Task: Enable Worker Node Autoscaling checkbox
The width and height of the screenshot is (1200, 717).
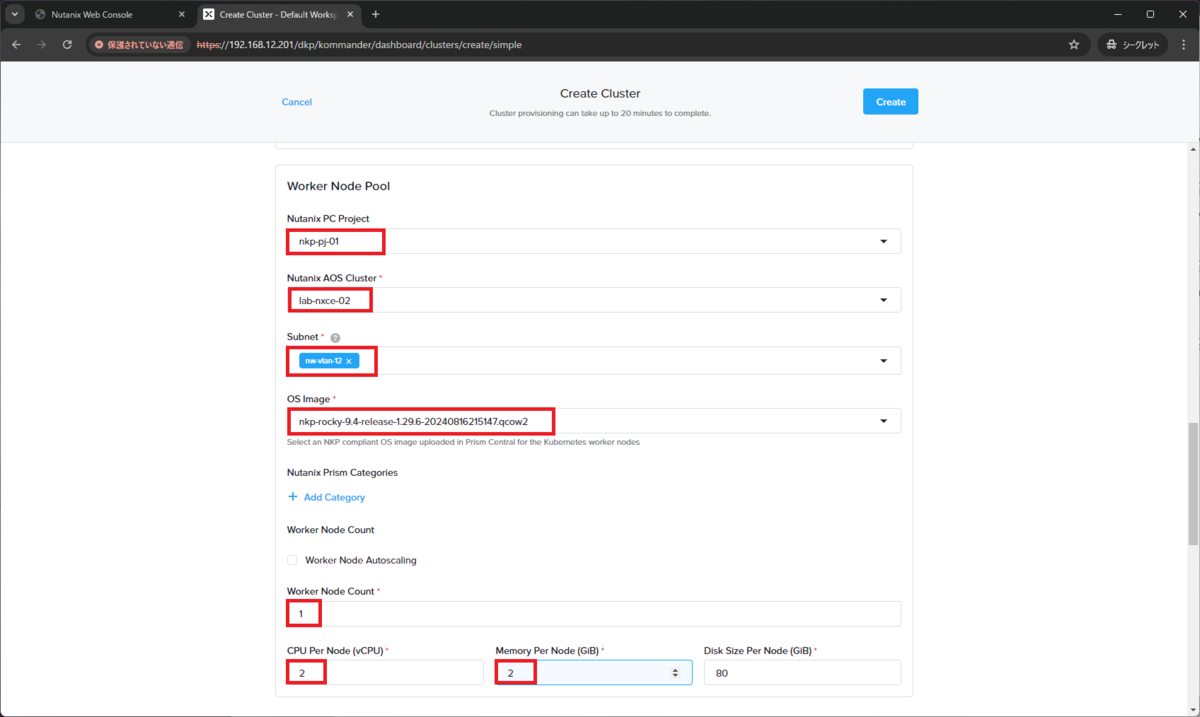Action: pos(292,560)
